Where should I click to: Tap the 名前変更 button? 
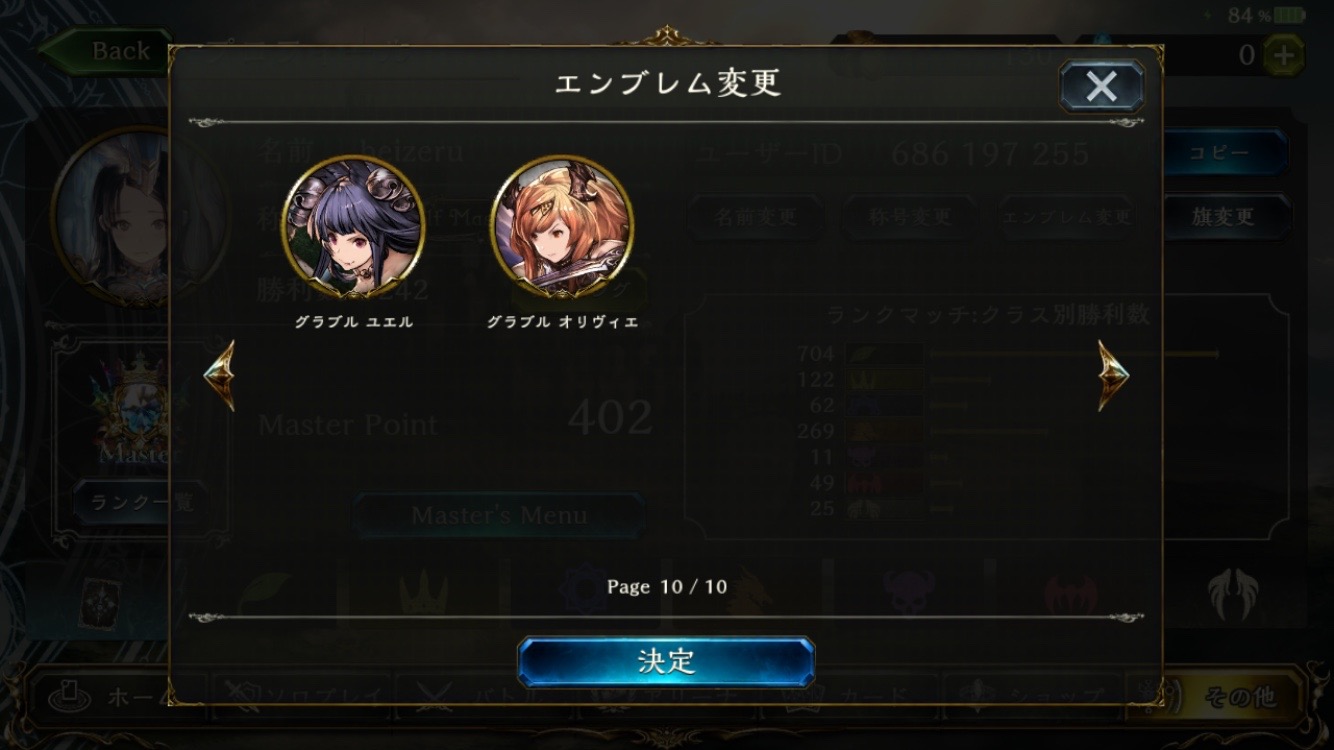756,216
